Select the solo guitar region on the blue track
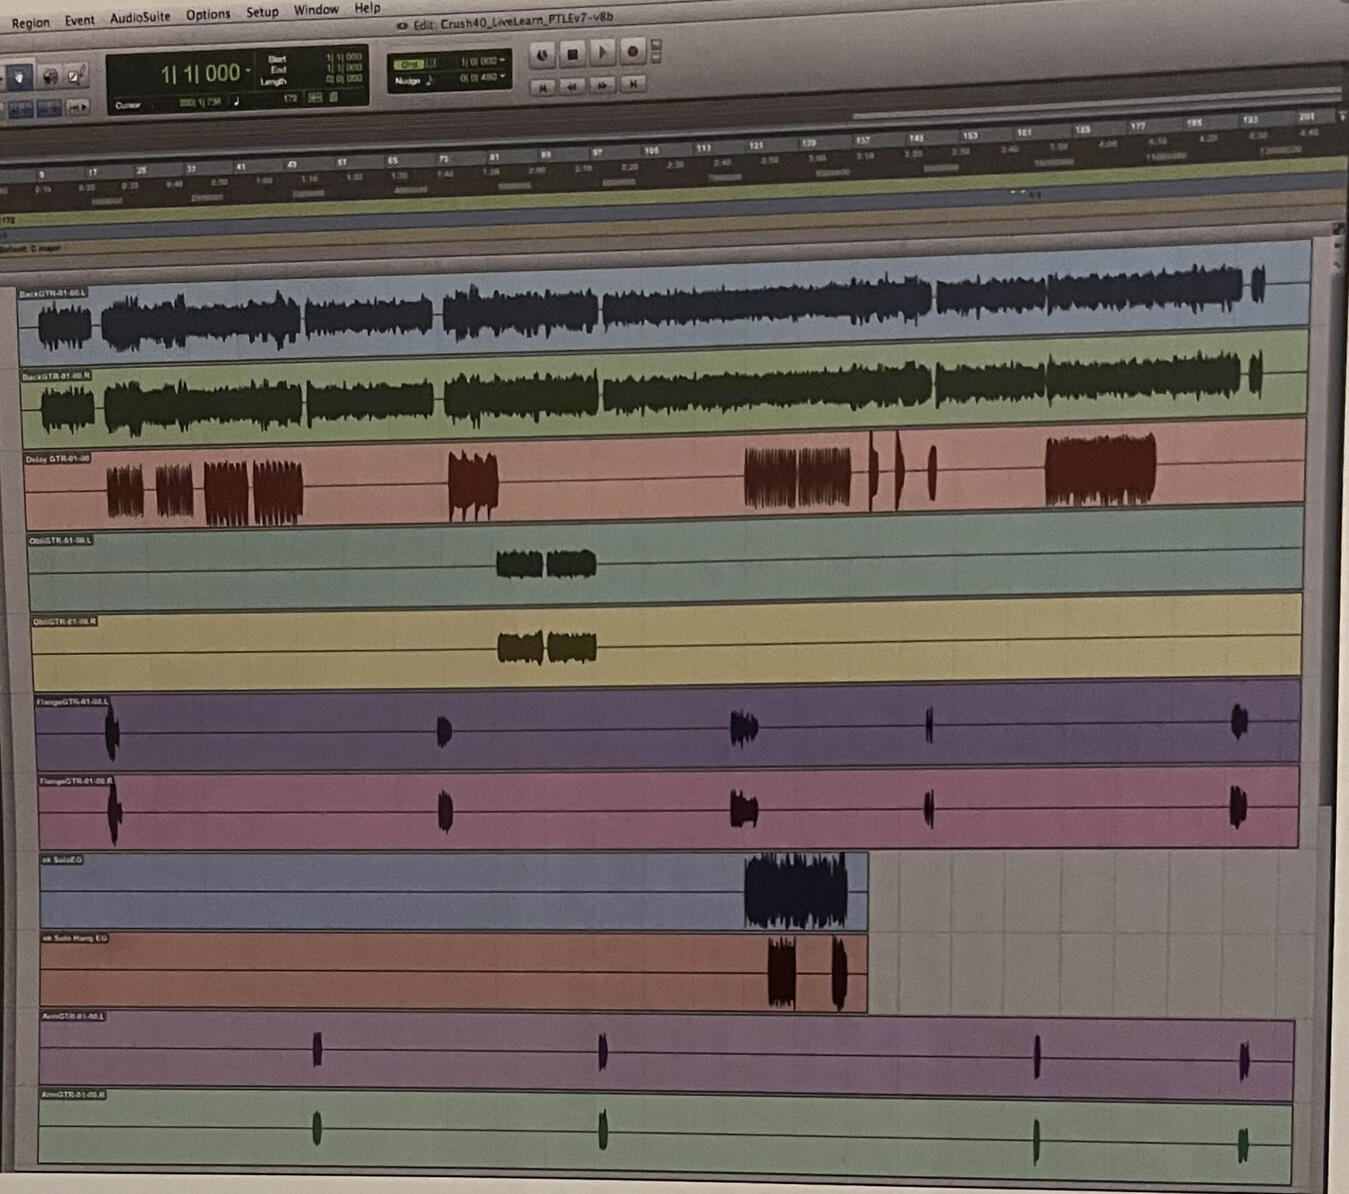The height and width of the screenshot is (1194, 1349). [x=795, y=891]
